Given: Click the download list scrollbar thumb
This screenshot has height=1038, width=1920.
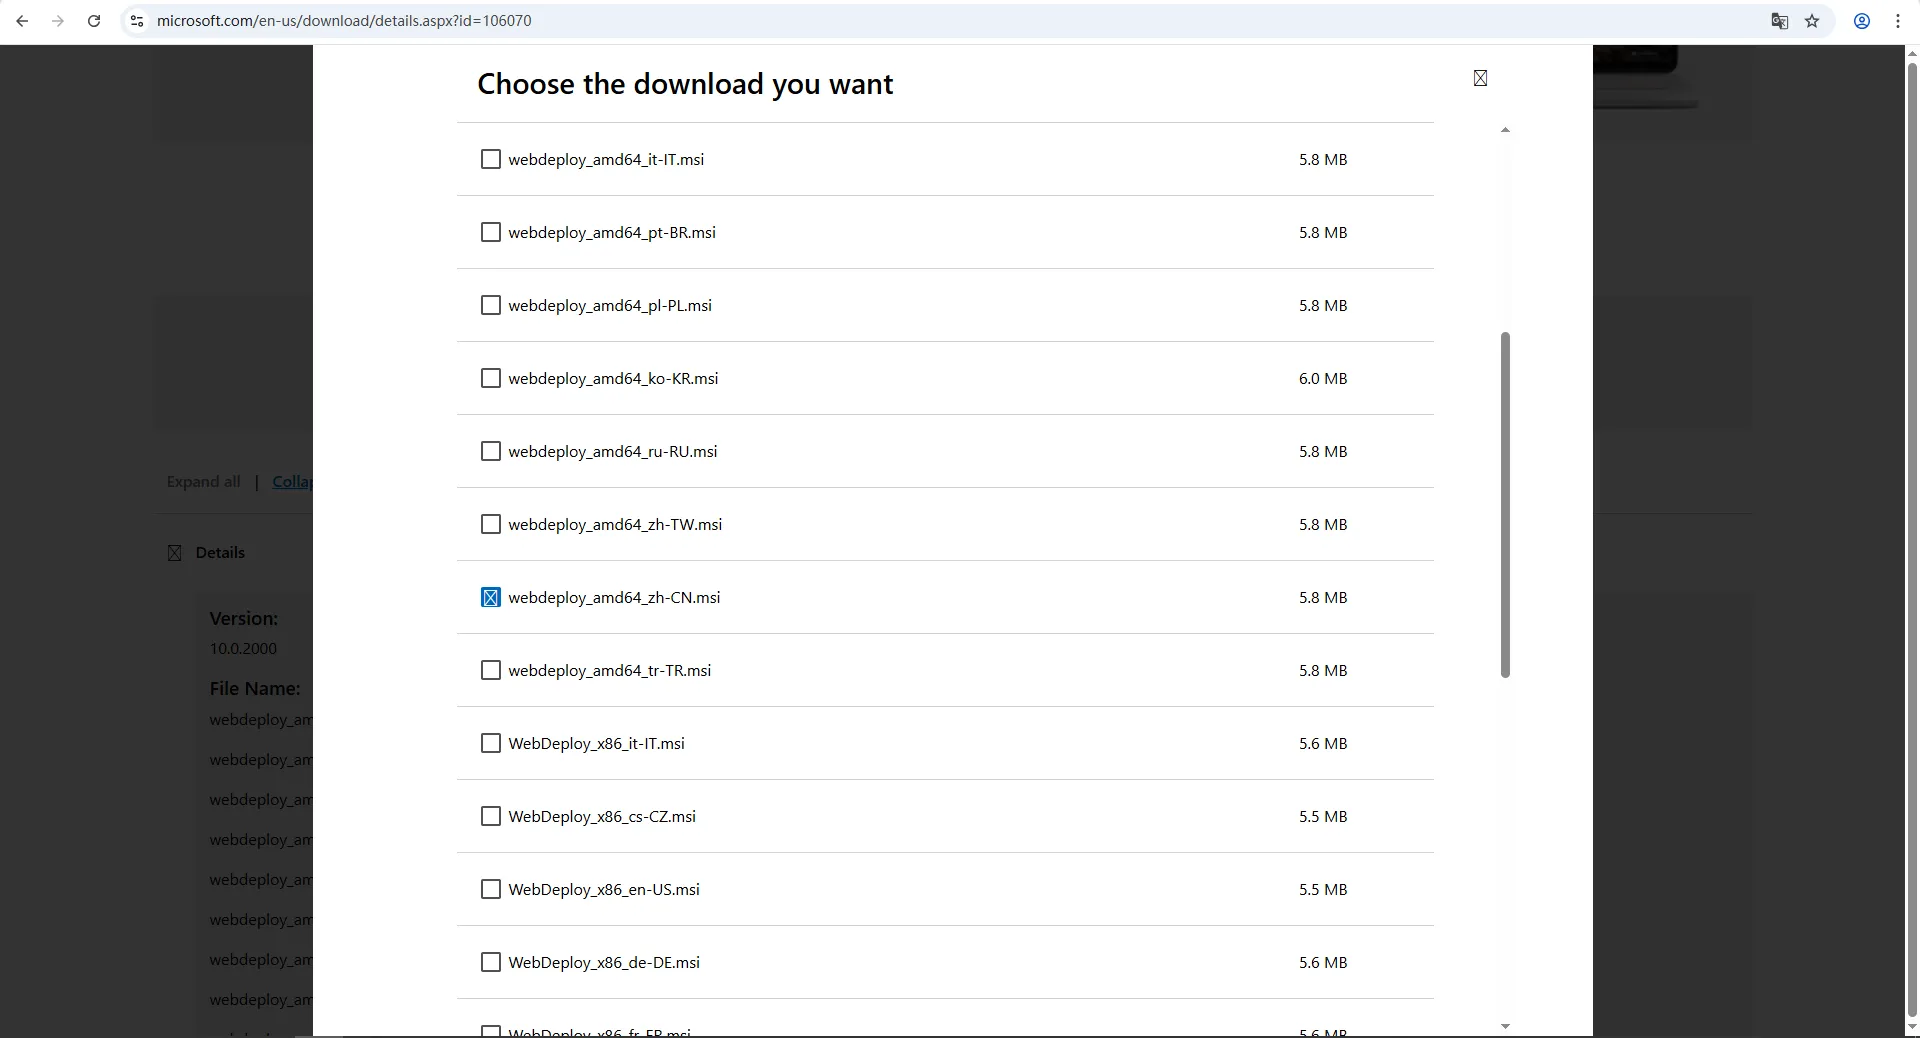Looking at the screenshot, I should [1505, 504].
